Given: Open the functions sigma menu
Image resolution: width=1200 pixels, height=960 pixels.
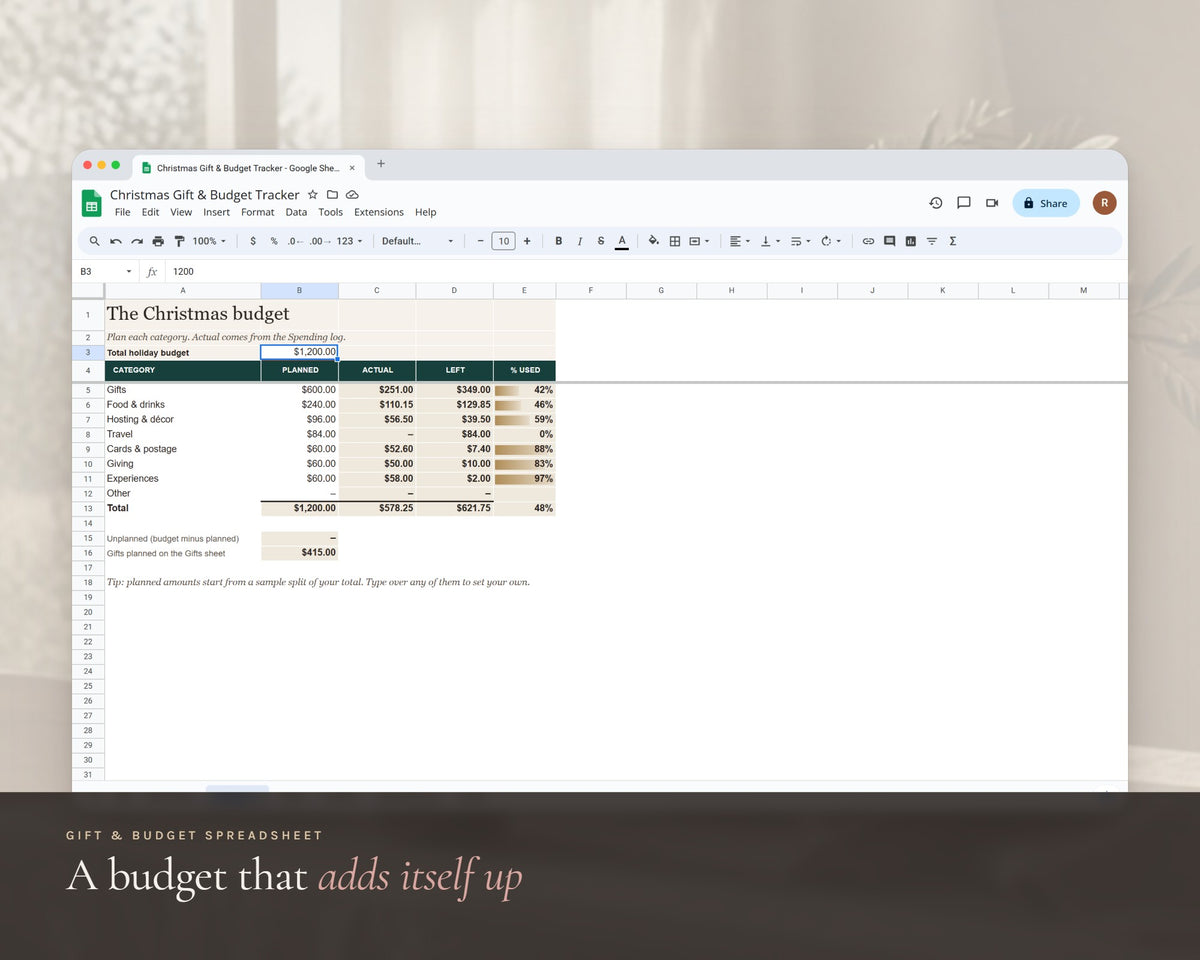Looking at the screenshot, I should (x=953, y=241).
